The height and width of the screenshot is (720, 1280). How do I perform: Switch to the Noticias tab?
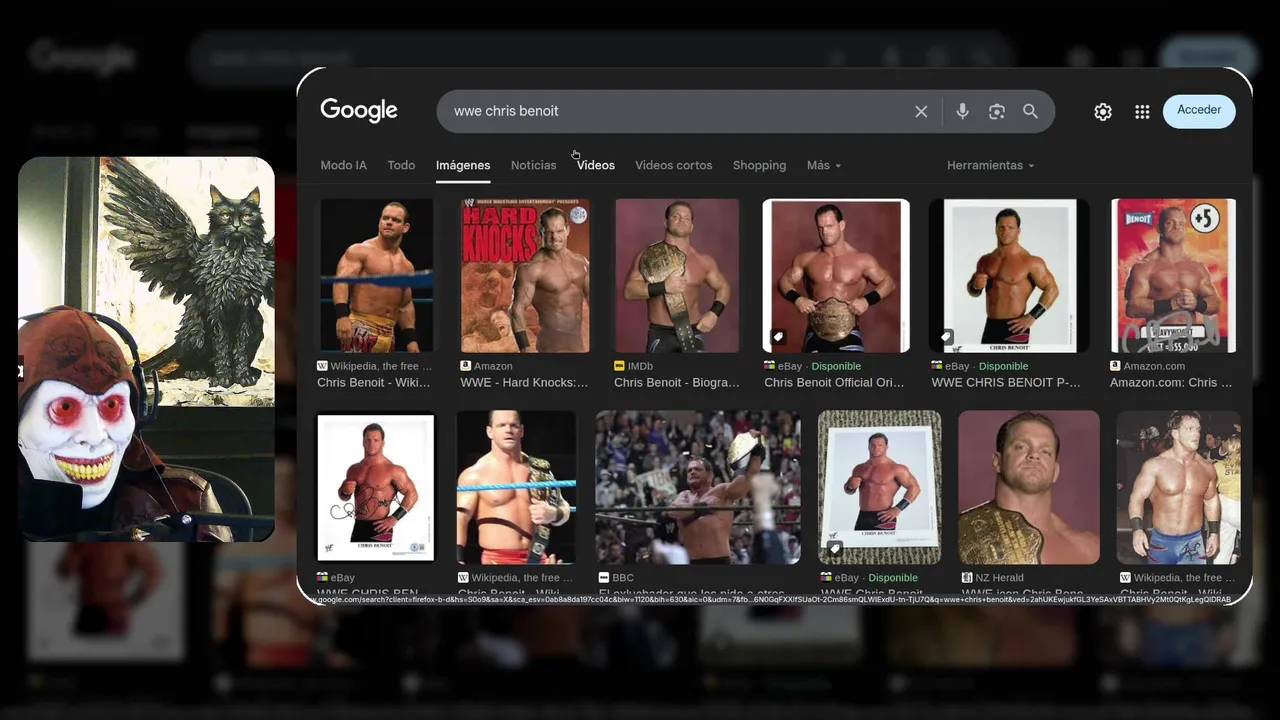click(x=533, y=165)
